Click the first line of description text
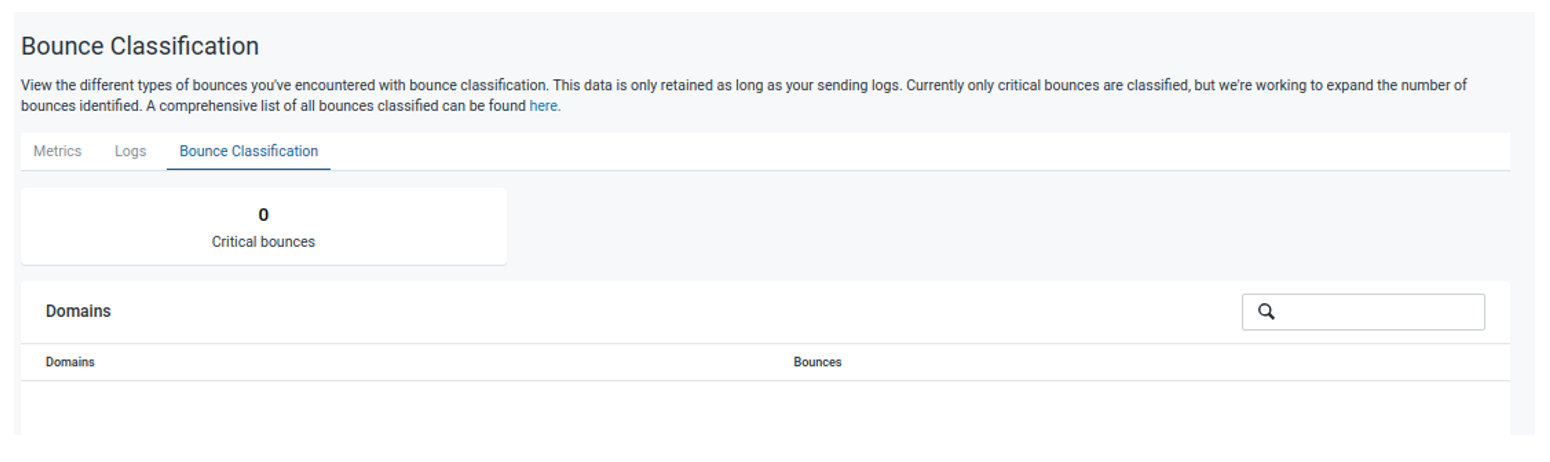 (744, 85)
